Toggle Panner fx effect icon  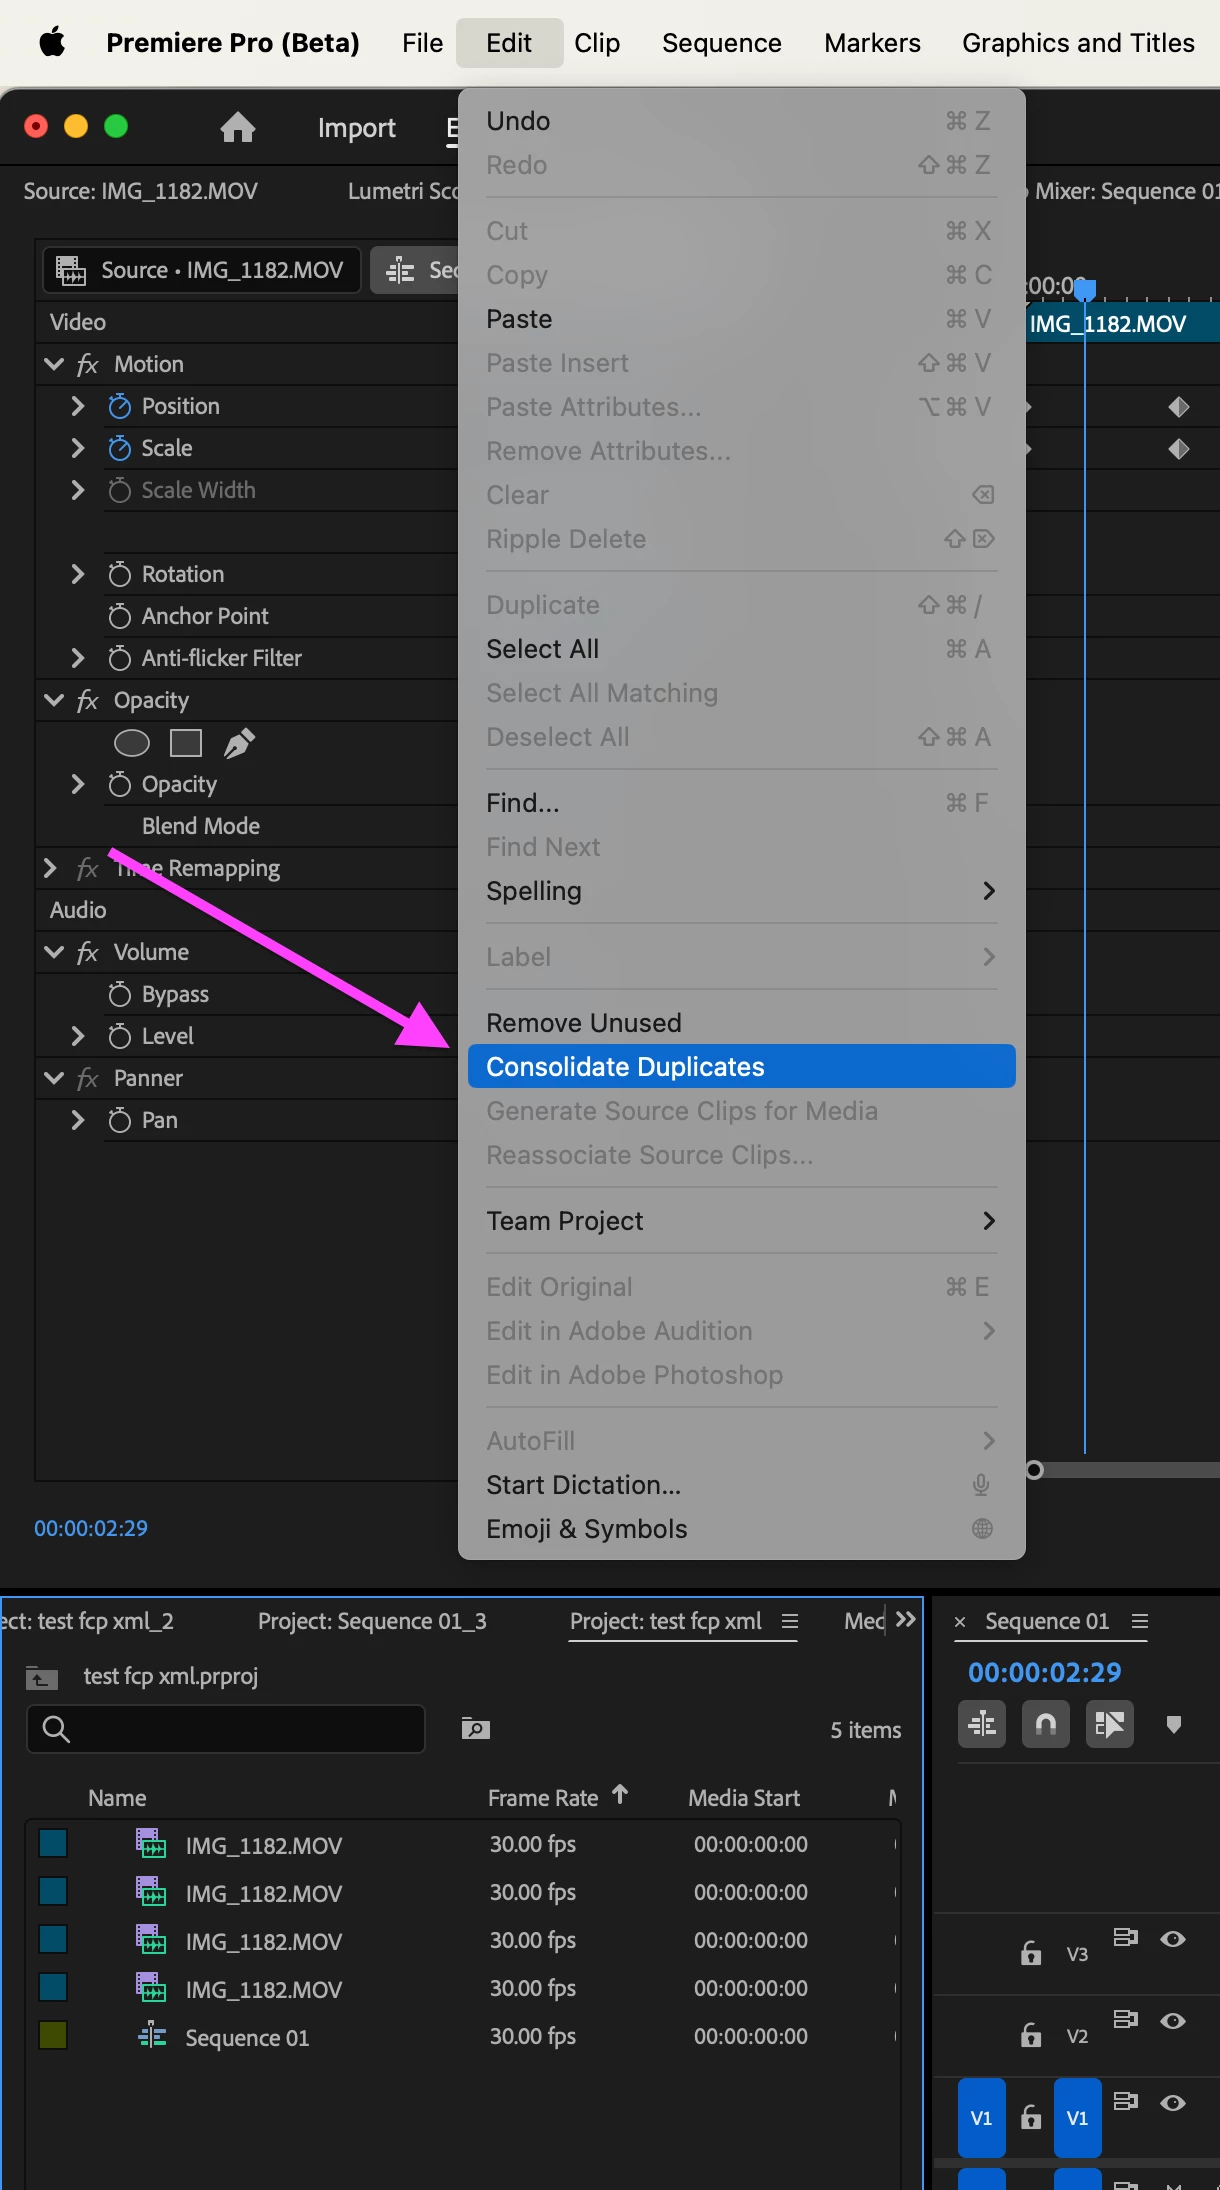click(x=88, y=1078)
